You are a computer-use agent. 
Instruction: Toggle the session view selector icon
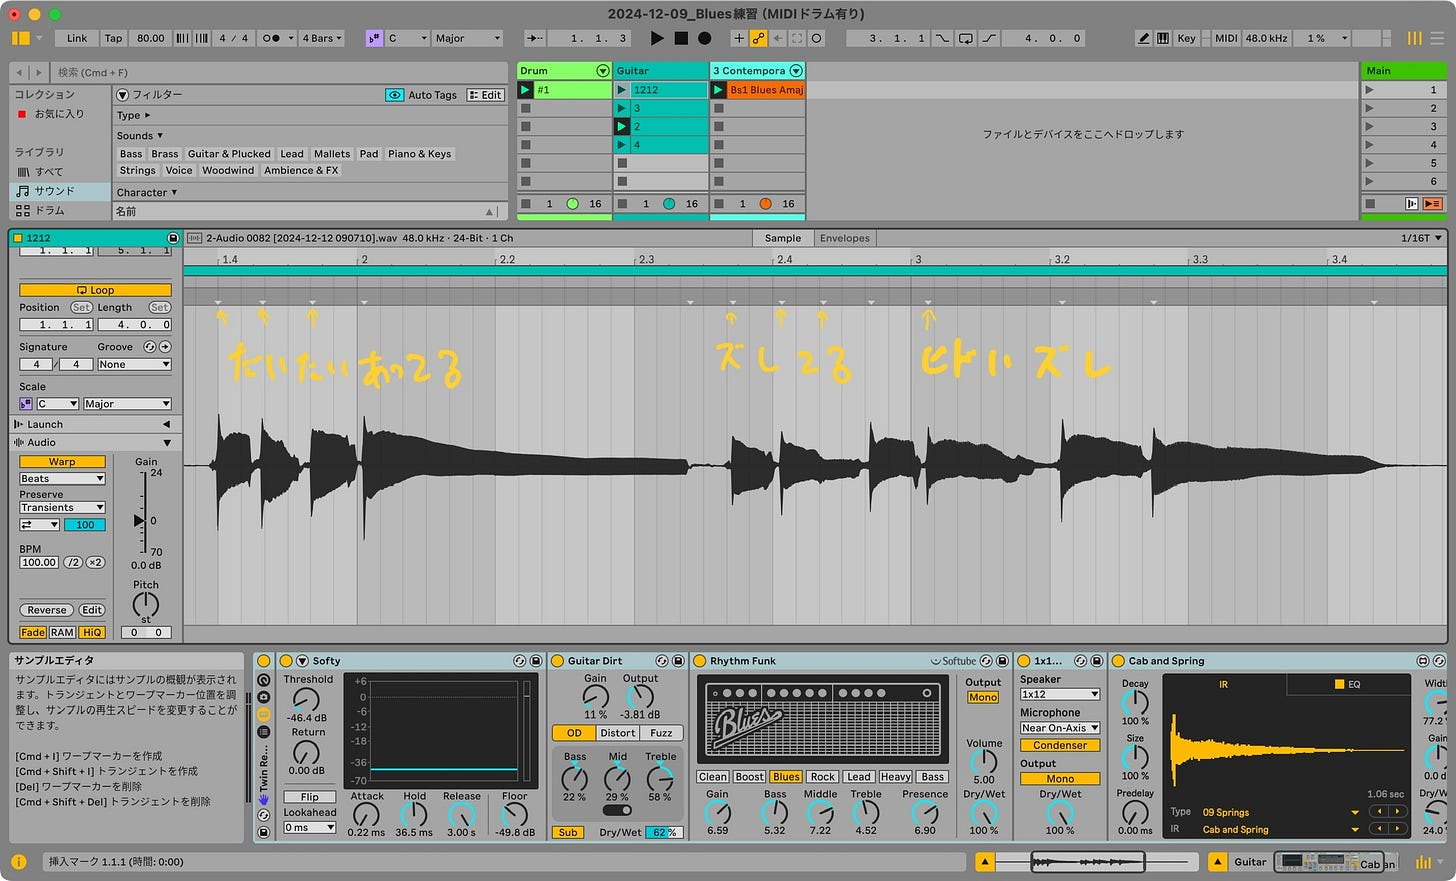tap(1414, 38)
